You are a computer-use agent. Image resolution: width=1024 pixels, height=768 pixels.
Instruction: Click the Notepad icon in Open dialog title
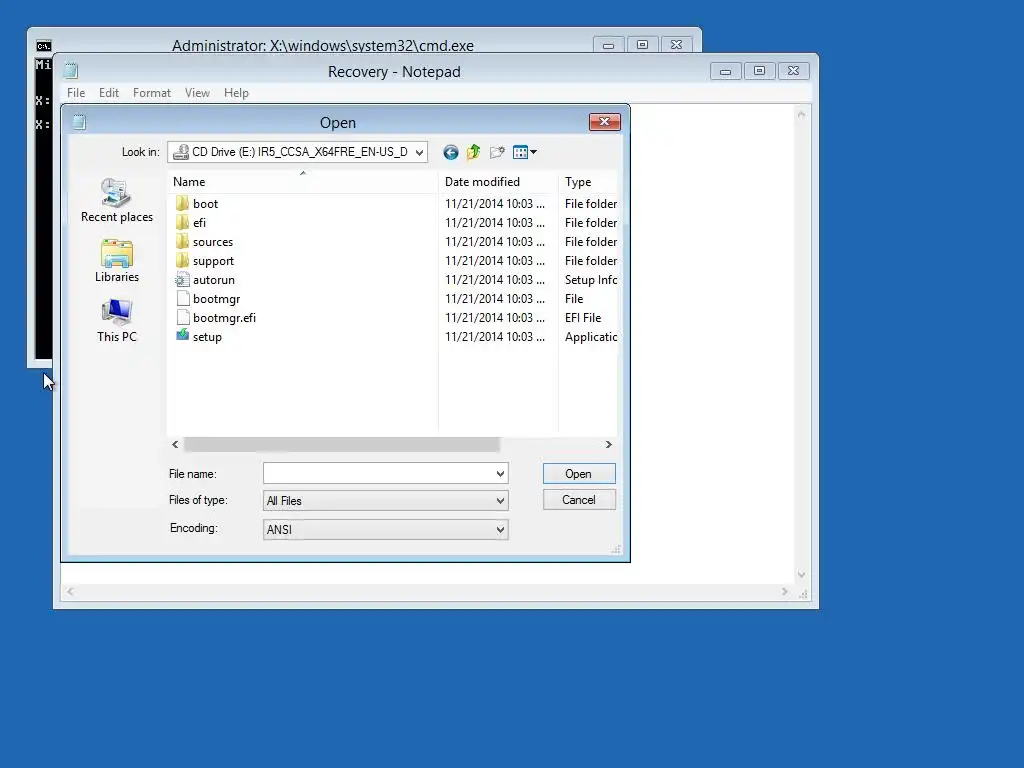click(x=79, y=122)
